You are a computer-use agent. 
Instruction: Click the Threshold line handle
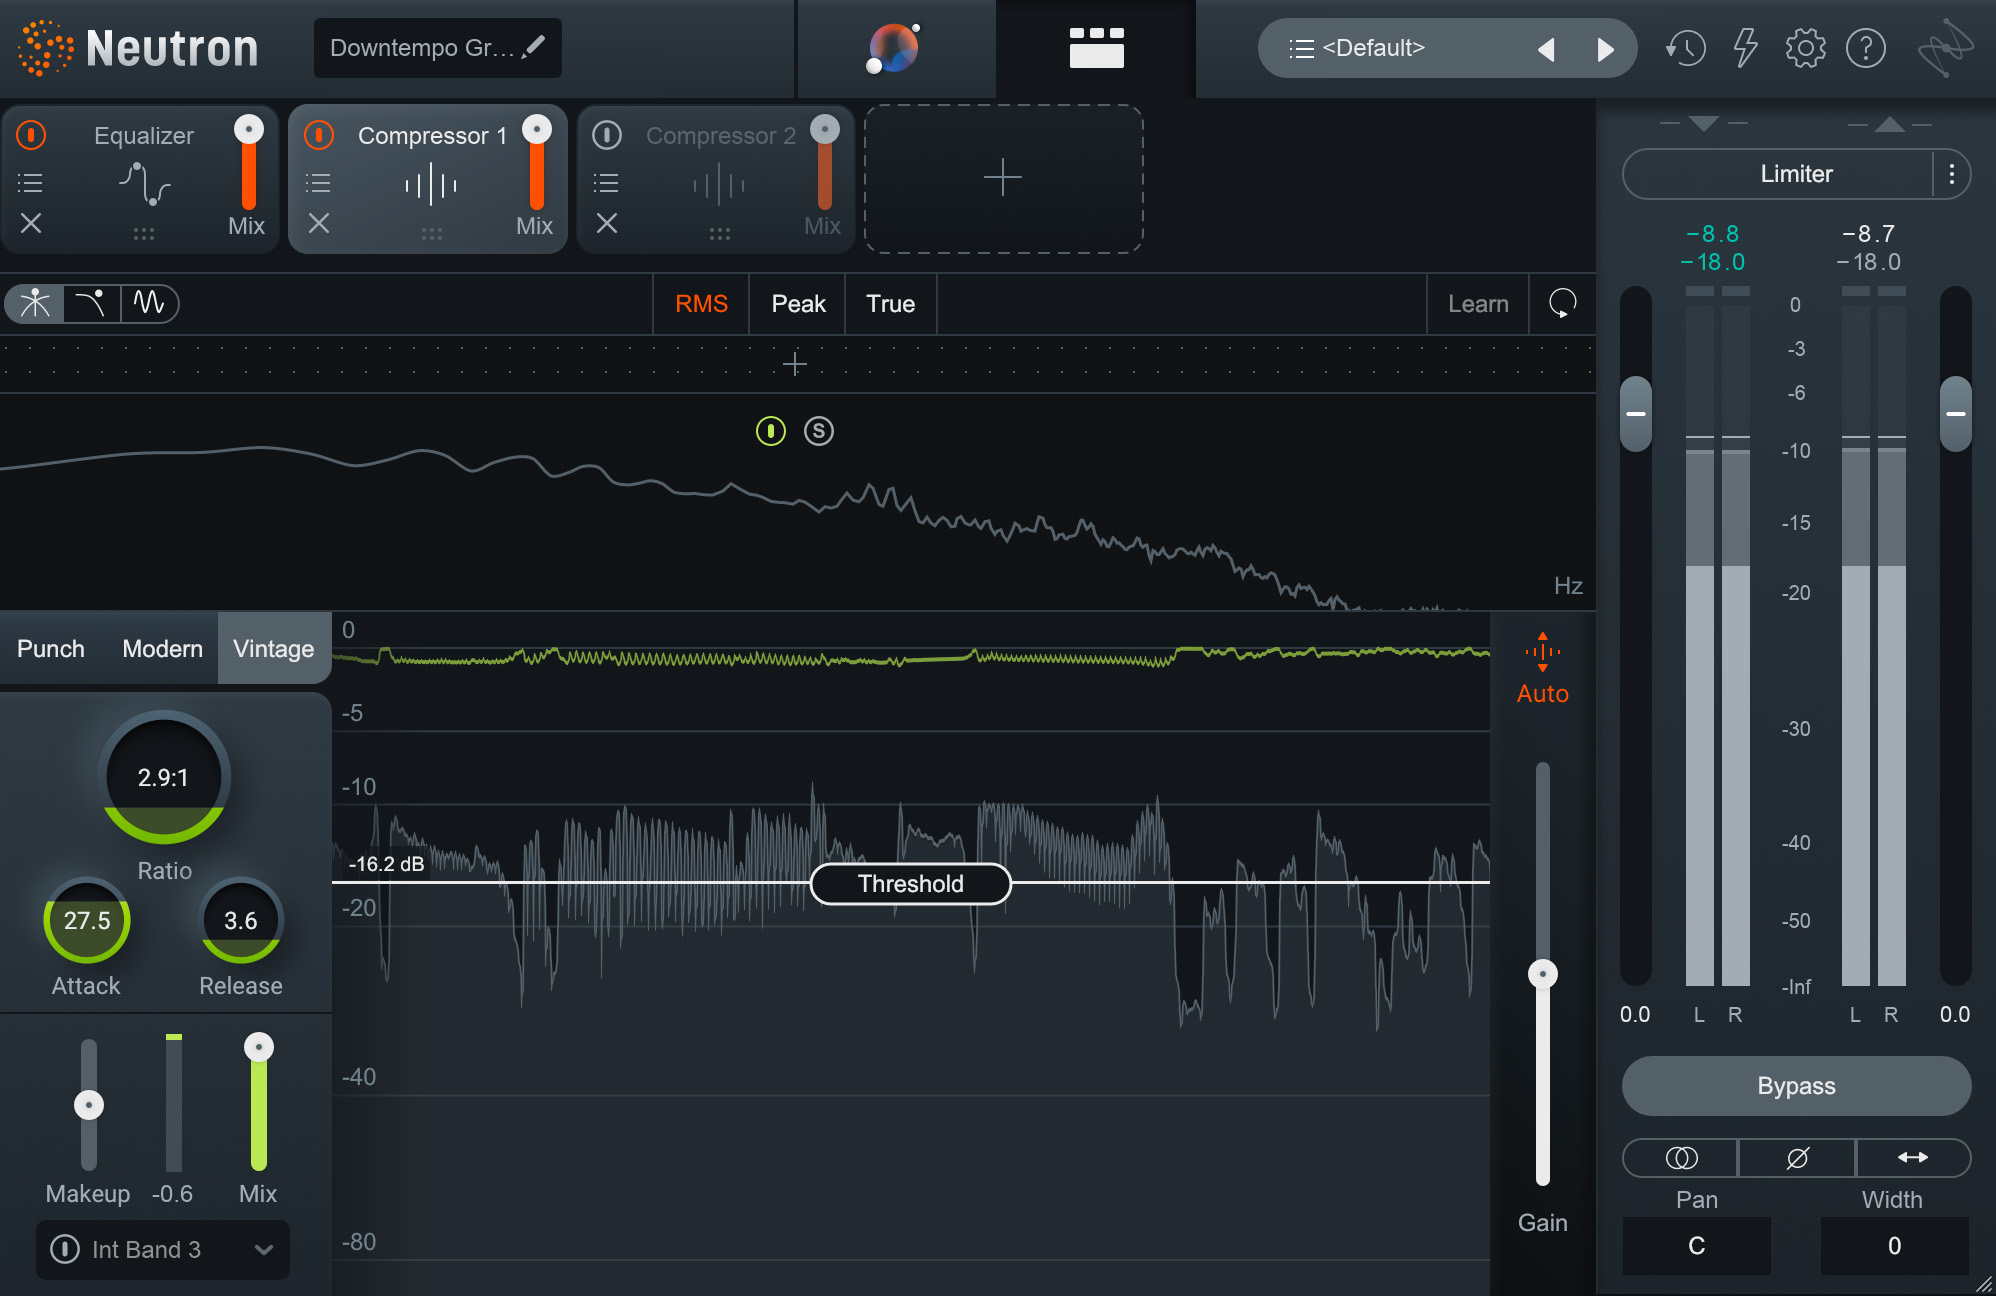point(910,884)
